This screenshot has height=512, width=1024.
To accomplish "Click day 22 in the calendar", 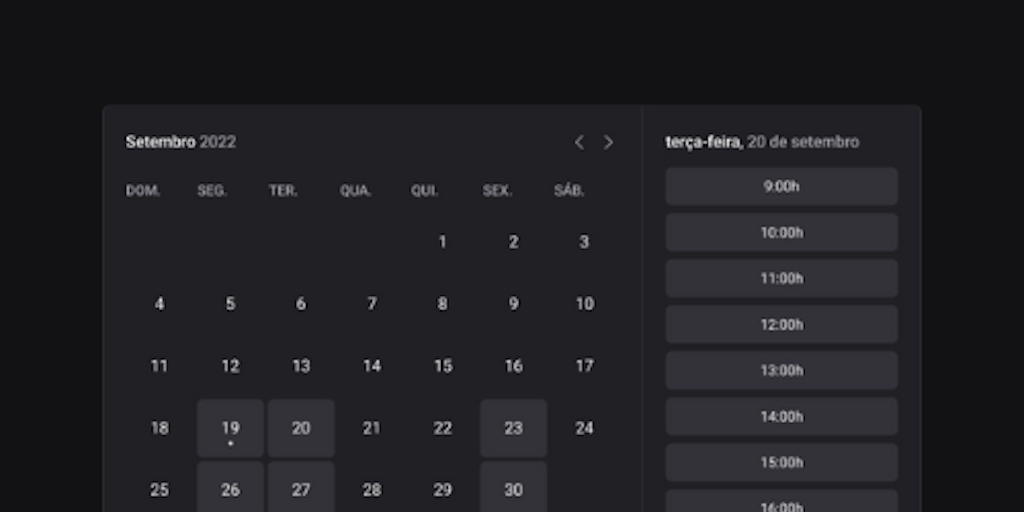I will (442, 428).
